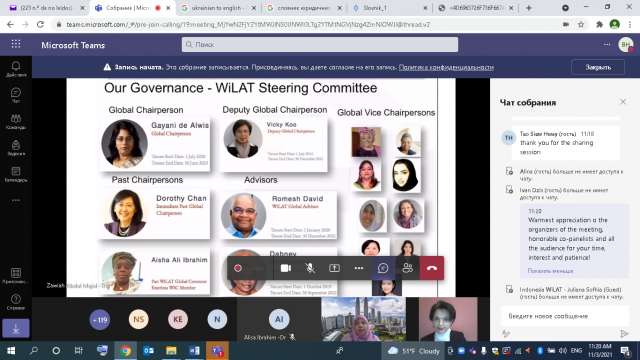640x360 pixels.
Task: Open Word from the Windows taskbar
Action: (x=194, y=351)
